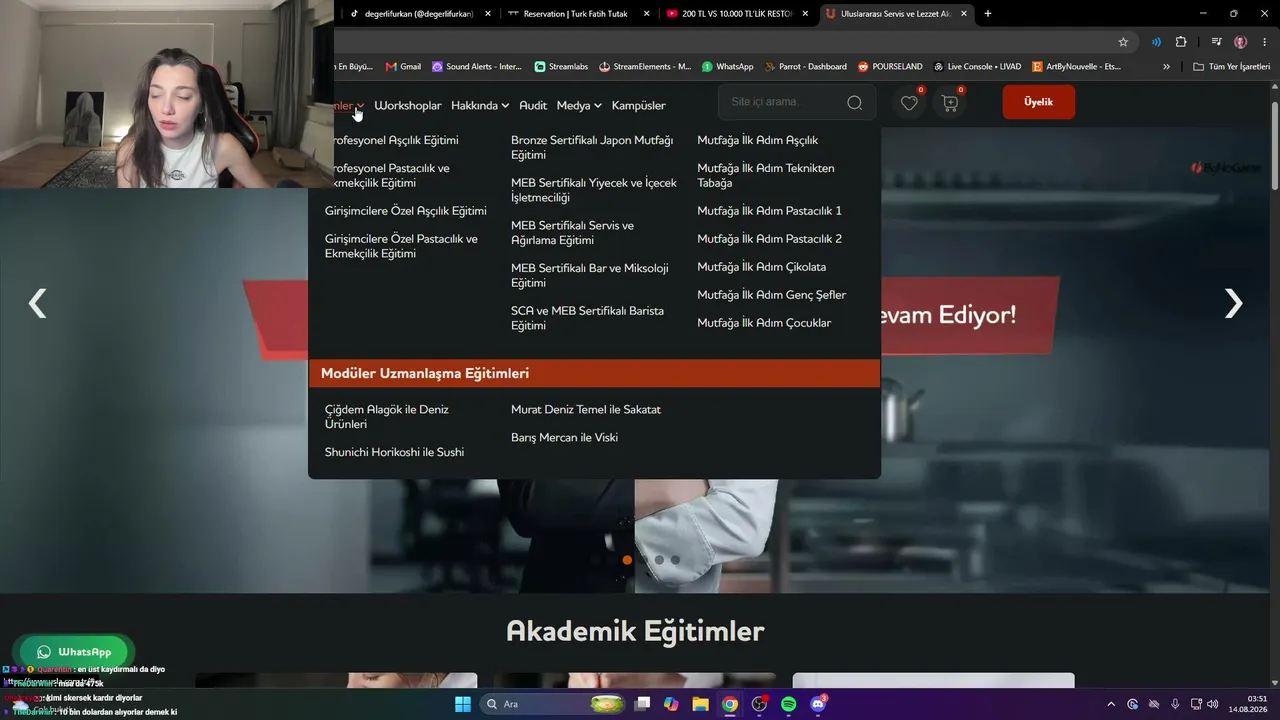
Task: Switch to the 200 TL VS 10.000 TL tab
Action: [737, 14]
